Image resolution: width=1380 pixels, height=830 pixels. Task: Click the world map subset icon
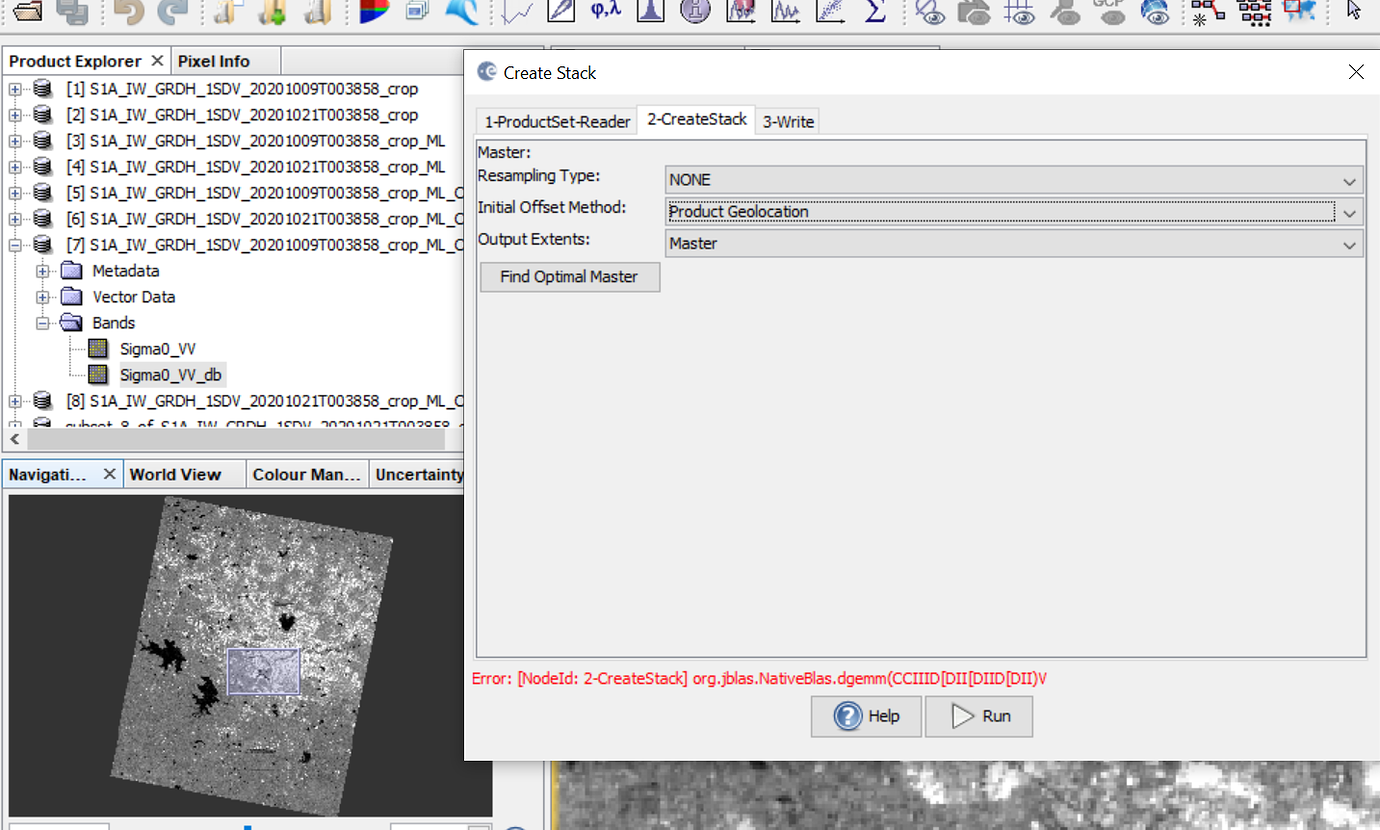[1298, 10]
